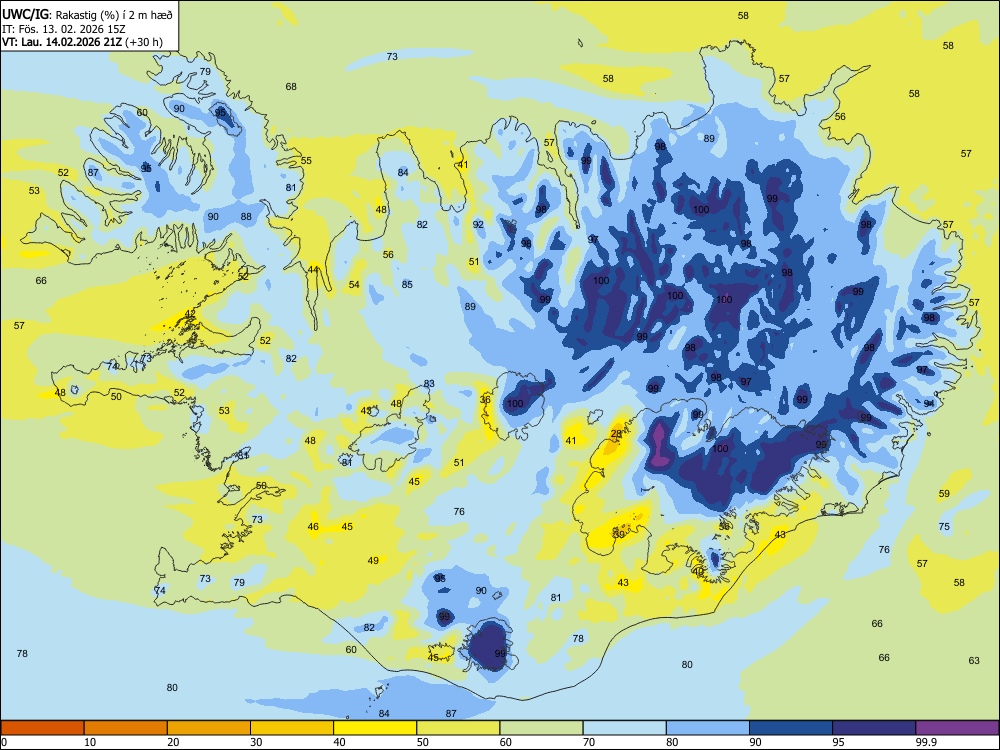
Task: Click the "30" legend scale label
Action: pos(256,742)
